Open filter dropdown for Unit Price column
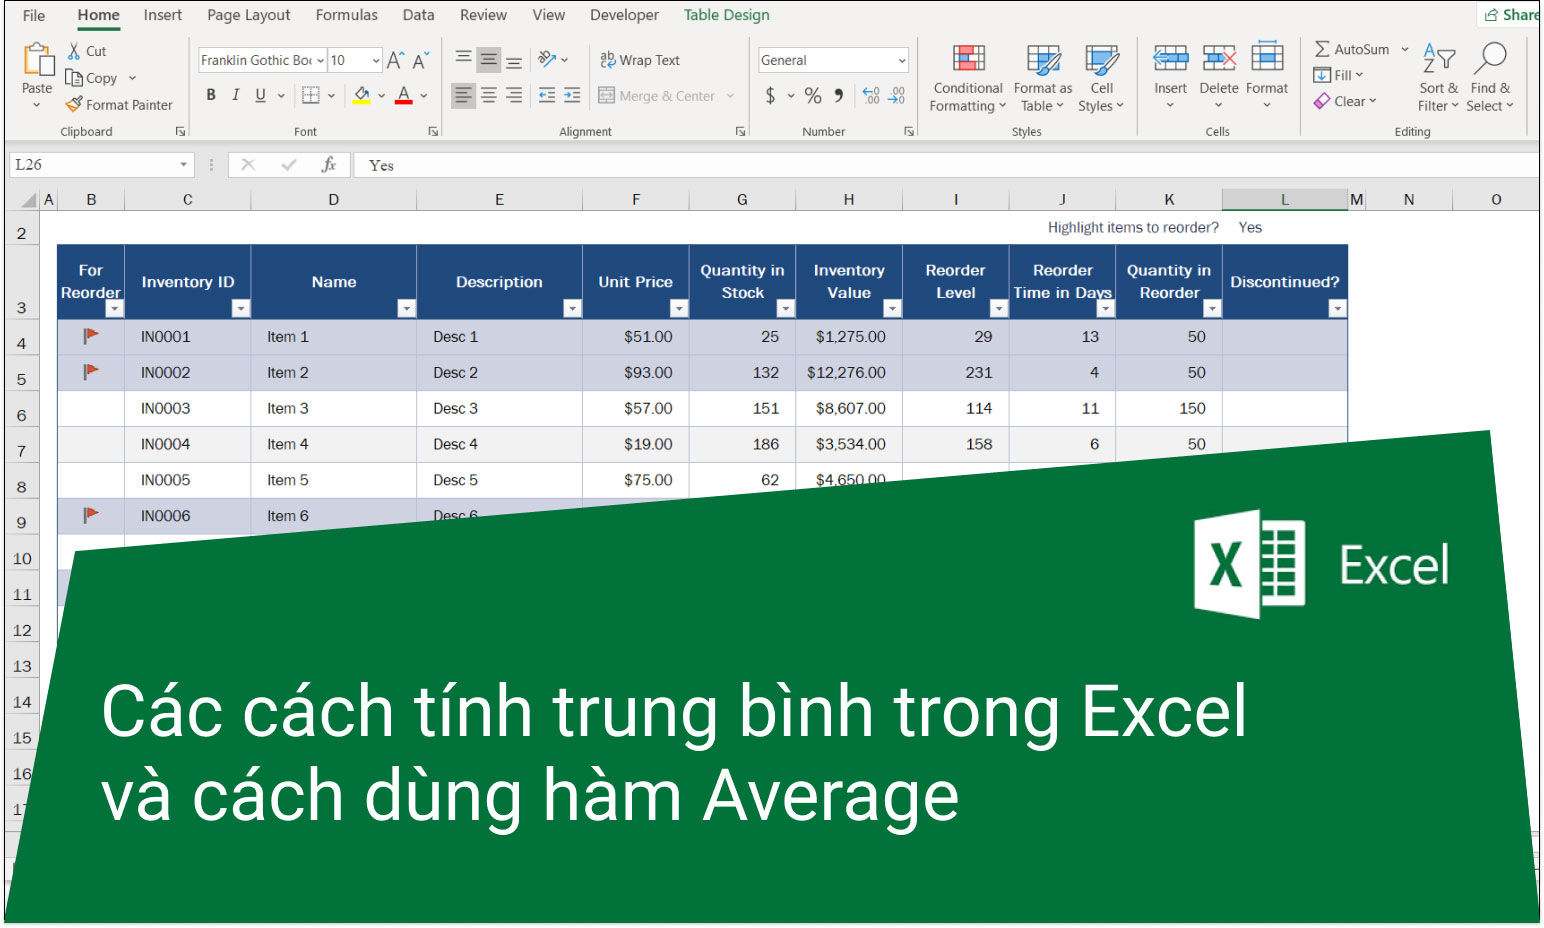Viewport: 1544px width, 928px height. pyautogui.click(x=679, y=309)
